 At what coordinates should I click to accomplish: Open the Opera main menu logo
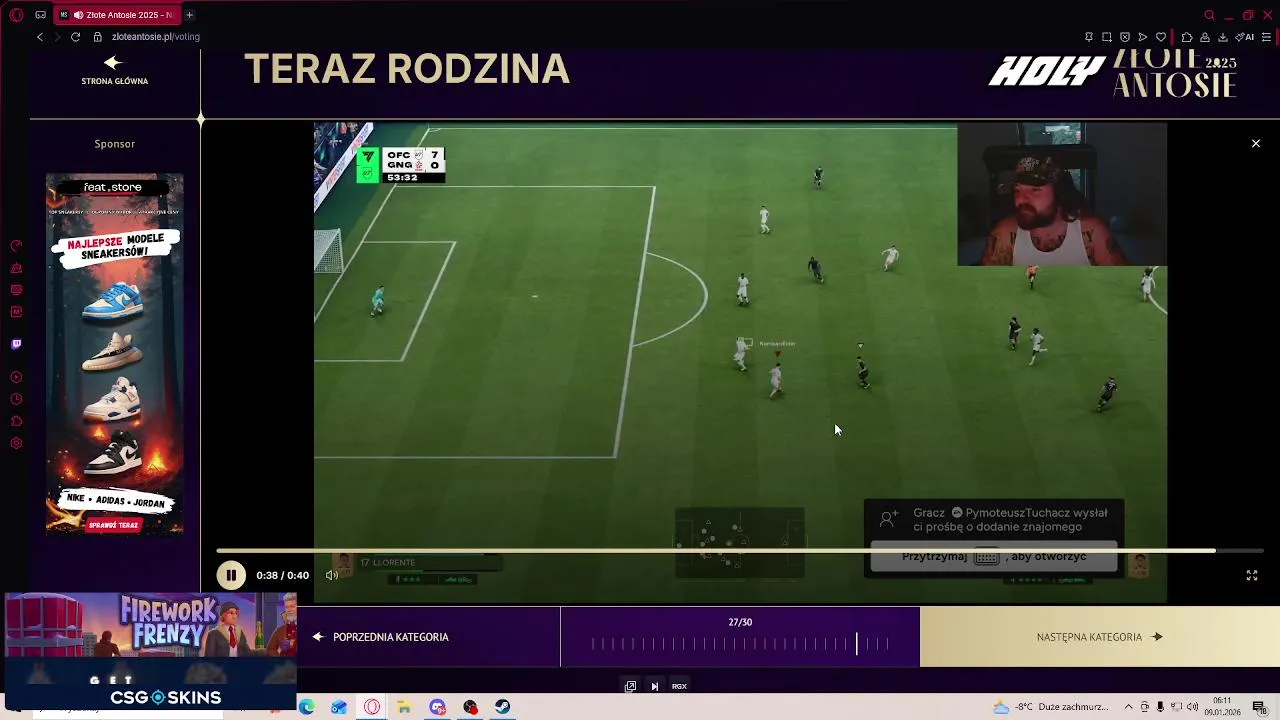16,15
